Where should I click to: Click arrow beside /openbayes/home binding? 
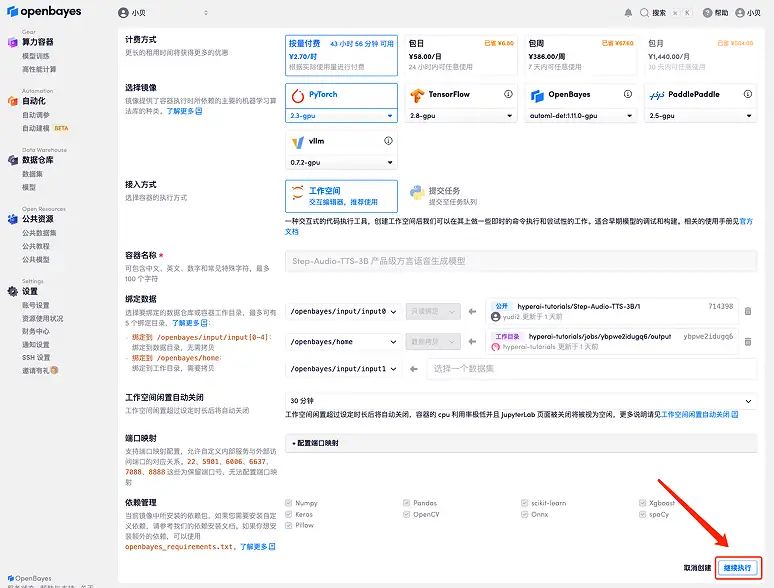(x=472, y=342)
